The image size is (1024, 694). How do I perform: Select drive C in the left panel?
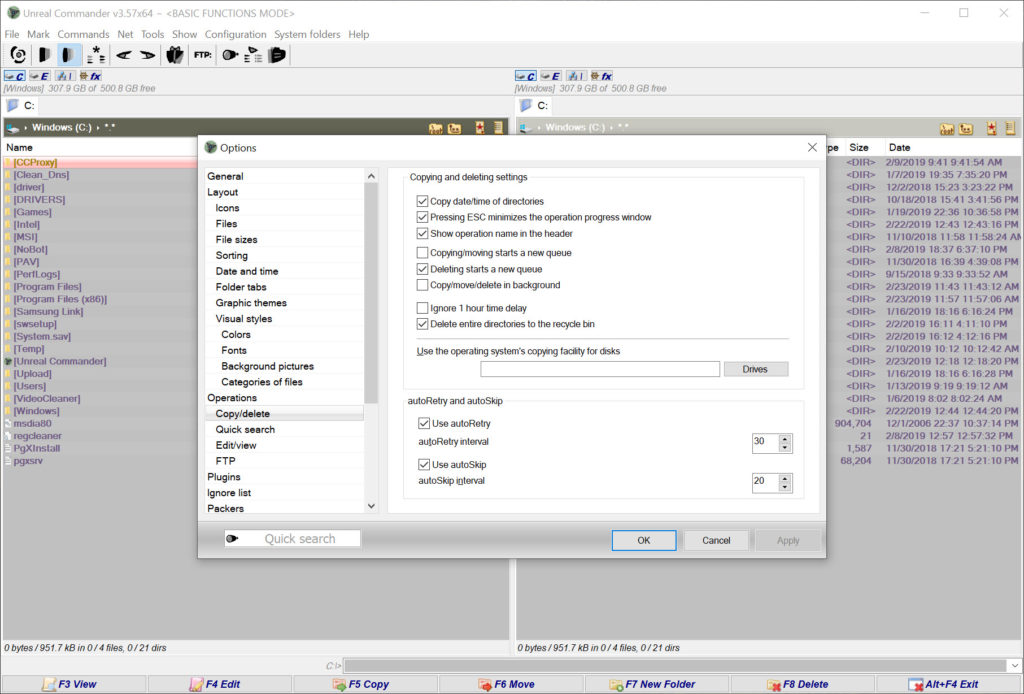[x=14, y=76]
